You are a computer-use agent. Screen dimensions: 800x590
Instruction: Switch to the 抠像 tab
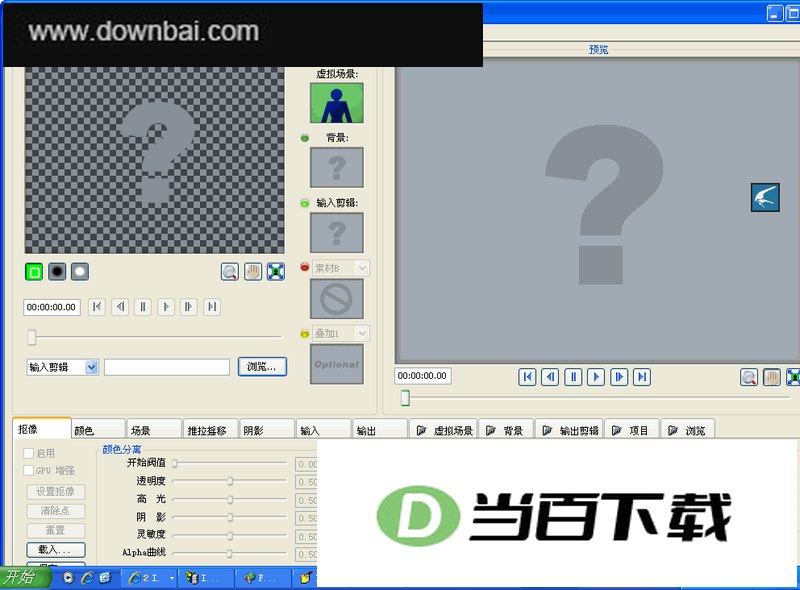coord(42,429)
